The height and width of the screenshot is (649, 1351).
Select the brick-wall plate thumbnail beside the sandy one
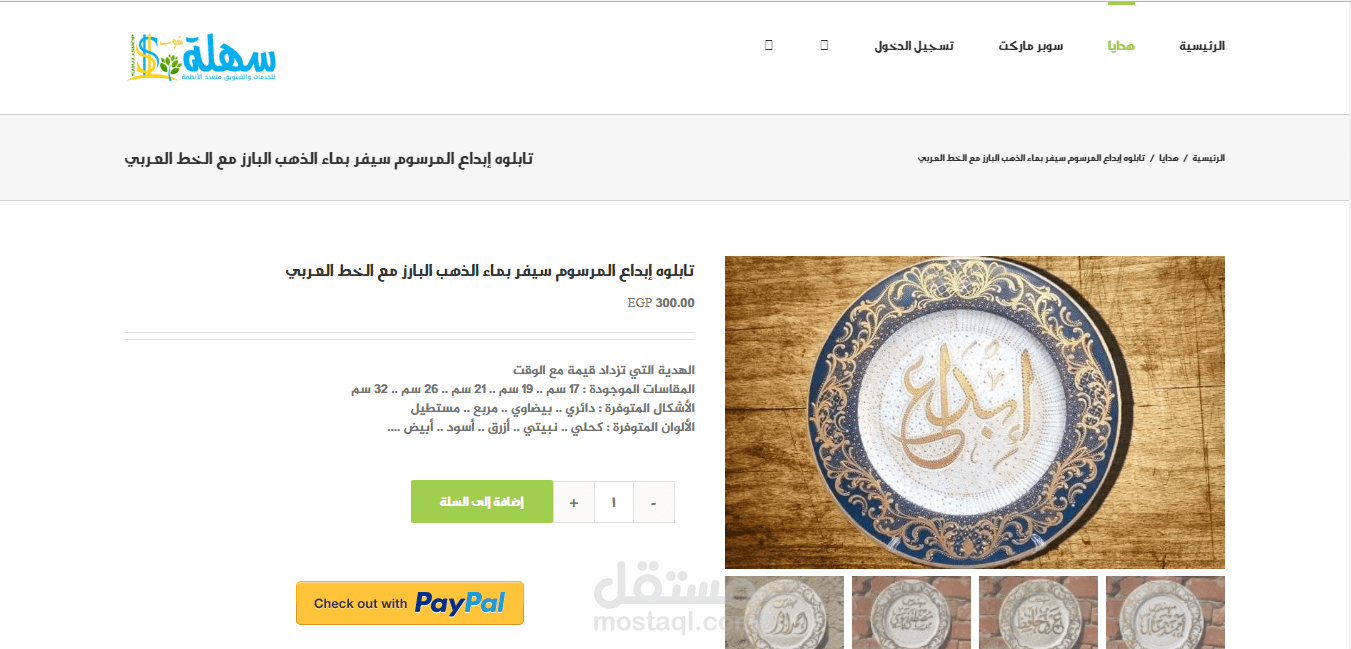pyautogui.click(x=911, y=612)
